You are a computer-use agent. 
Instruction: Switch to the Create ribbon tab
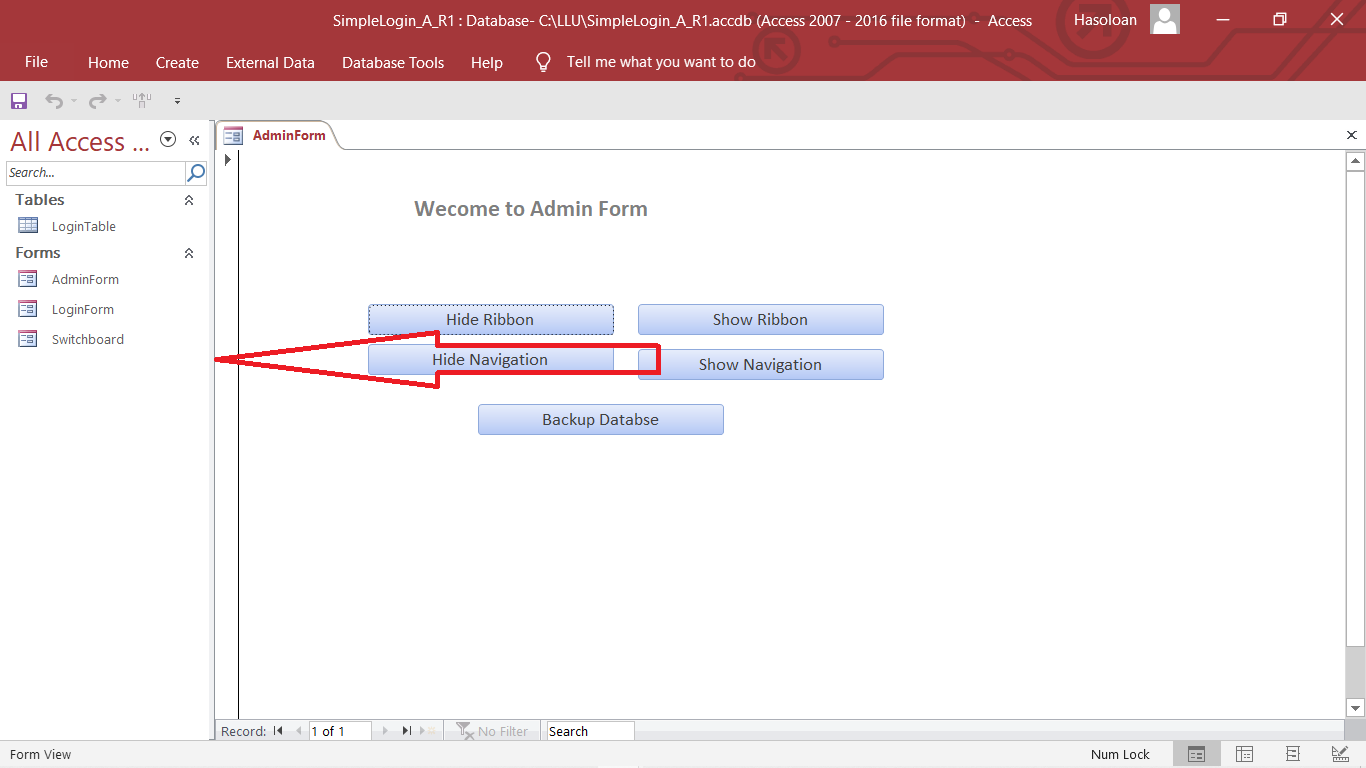pos(177,62)
